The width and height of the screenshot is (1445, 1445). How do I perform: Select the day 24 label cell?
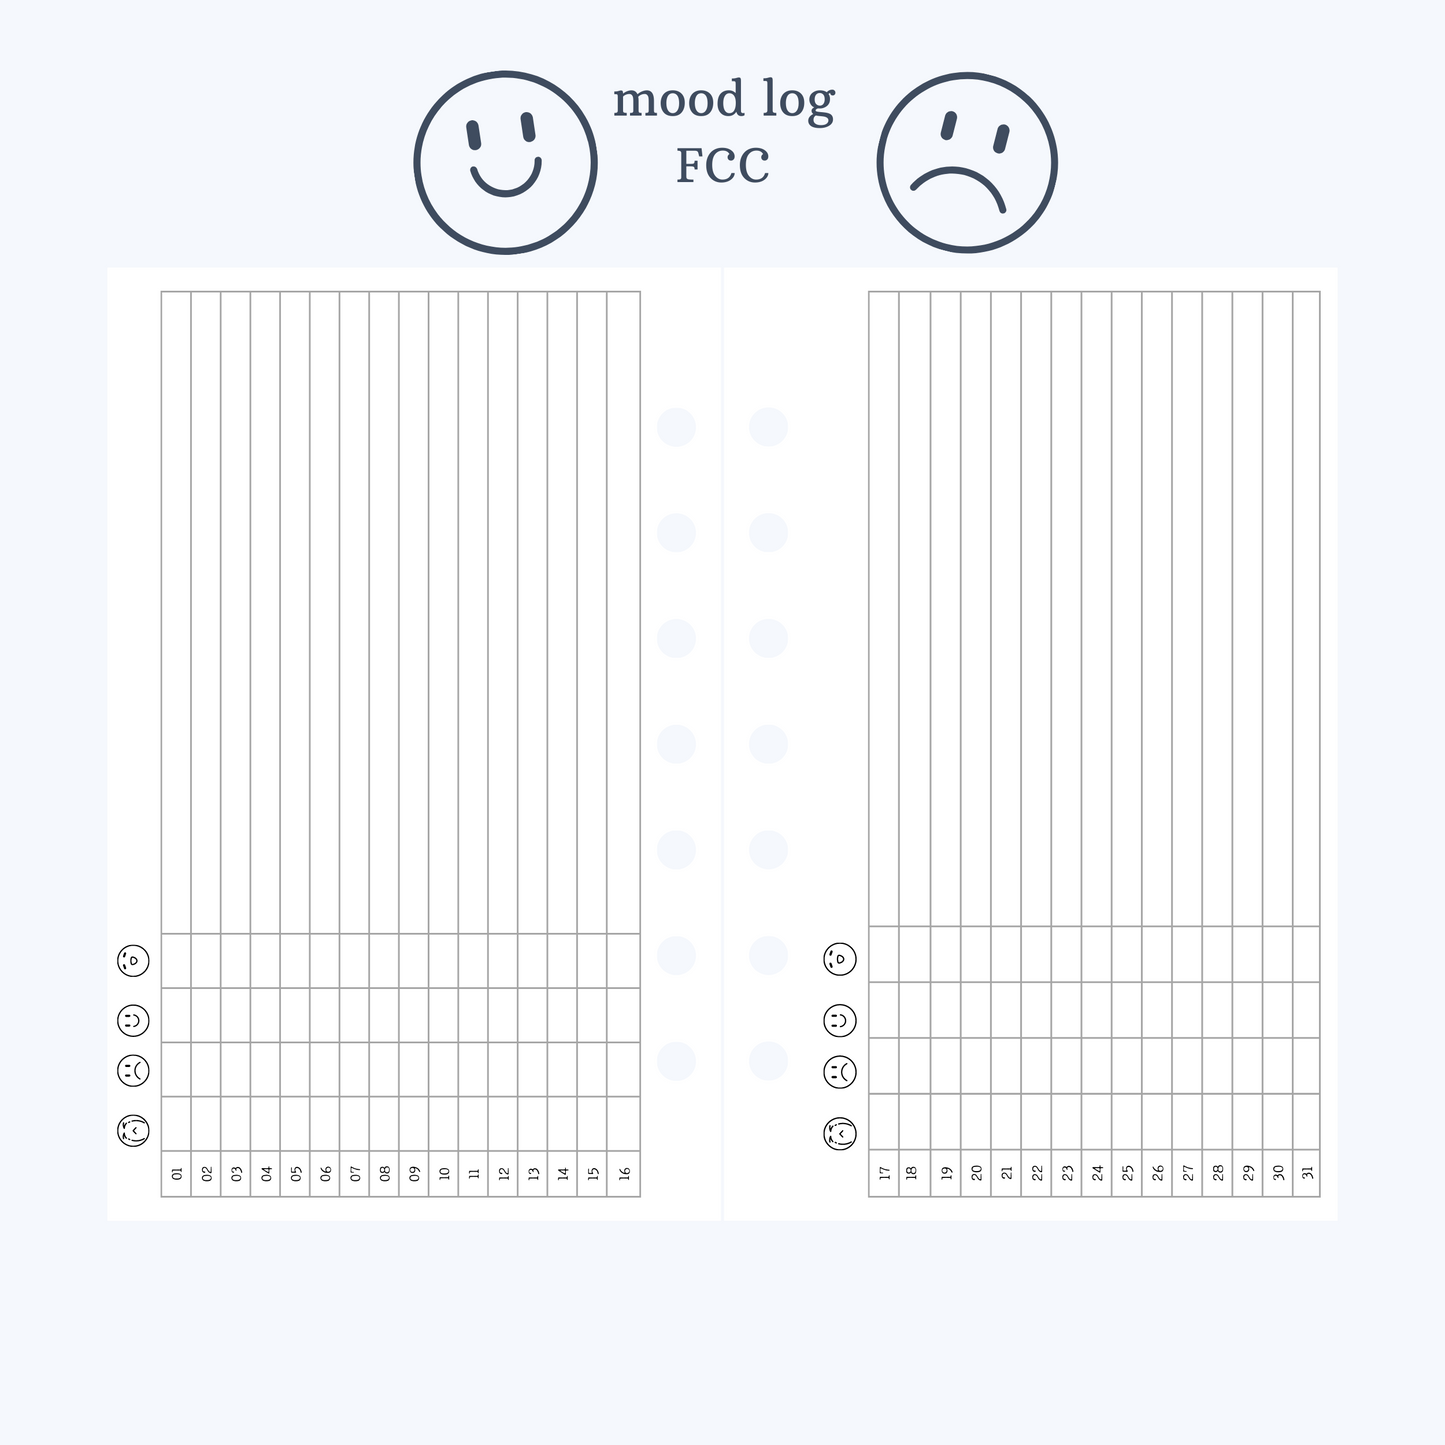(1097, 1174)
